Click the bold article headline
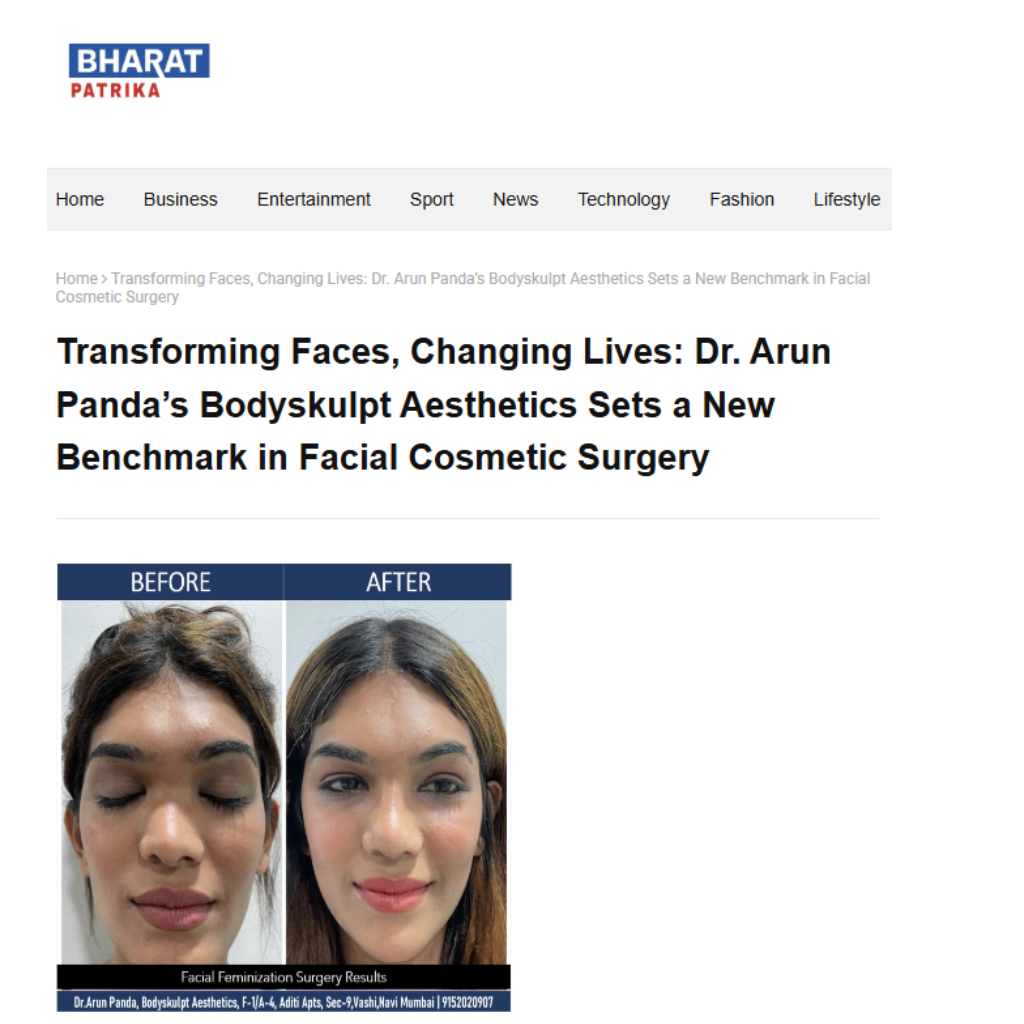1024x1024 pixels. [x=443, y=404]
